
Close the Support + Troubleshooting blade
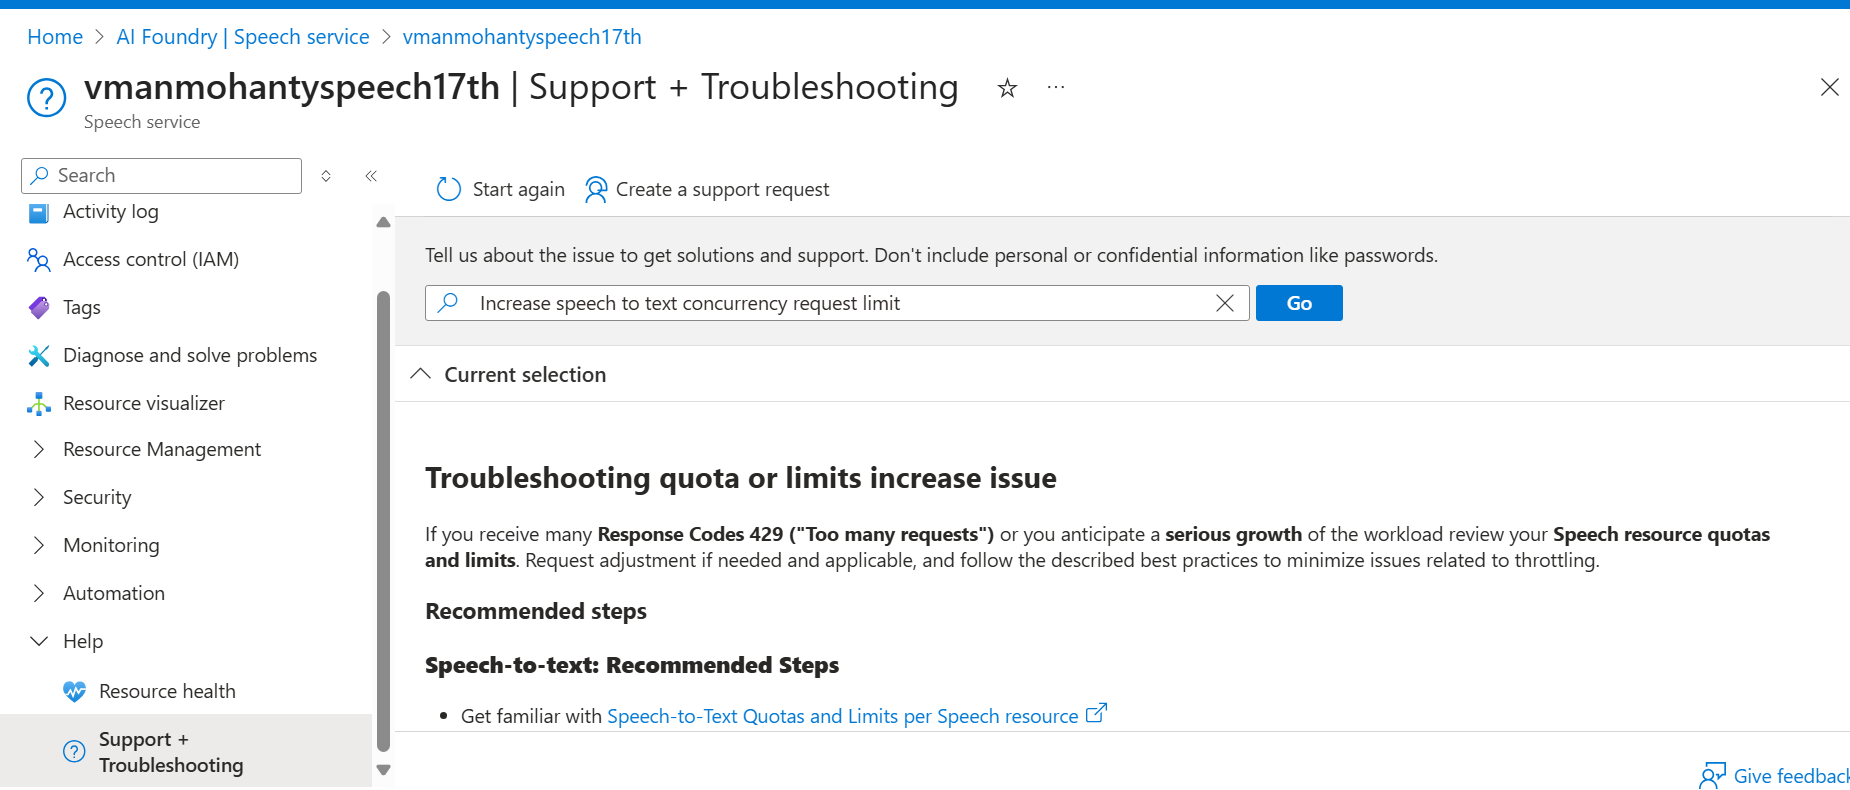(1829, 87)
